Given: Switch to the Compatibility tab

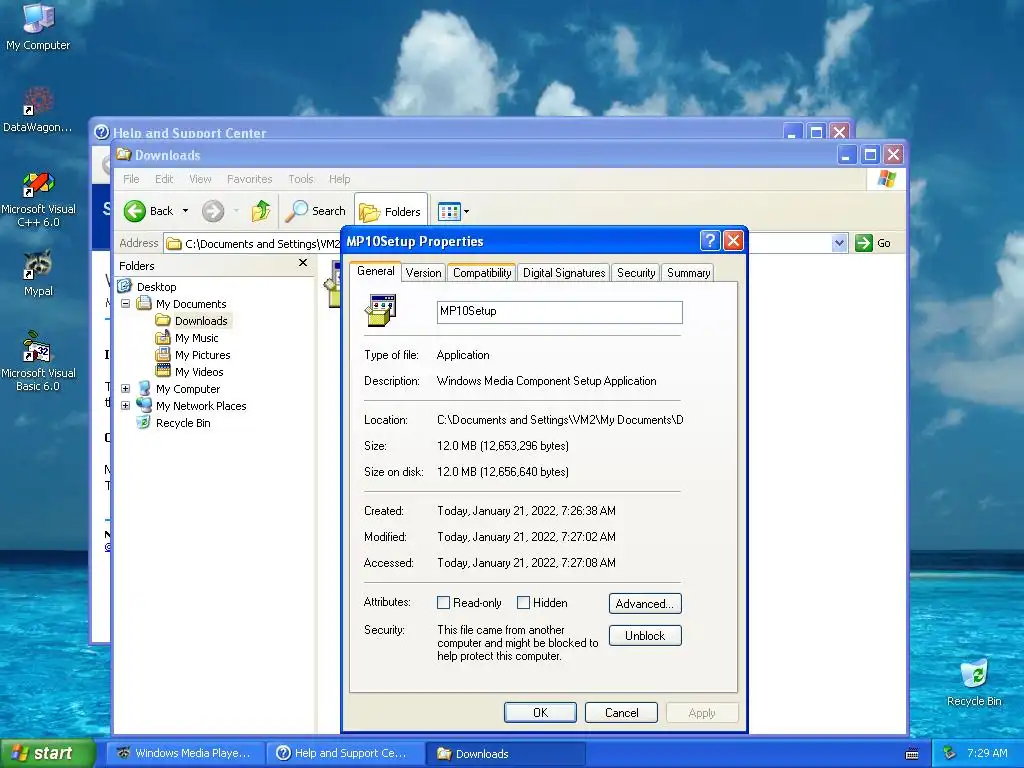Looking at the screenshot, I should click(482, 273).
